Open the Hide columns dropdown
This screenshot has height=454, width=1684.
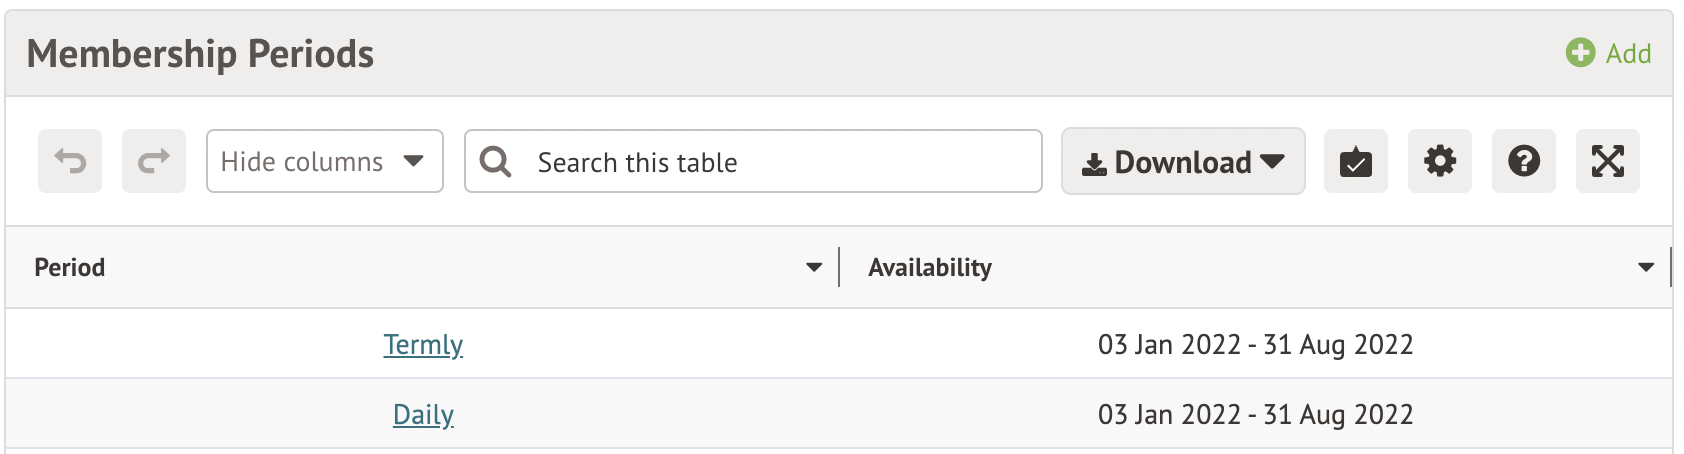324,161
